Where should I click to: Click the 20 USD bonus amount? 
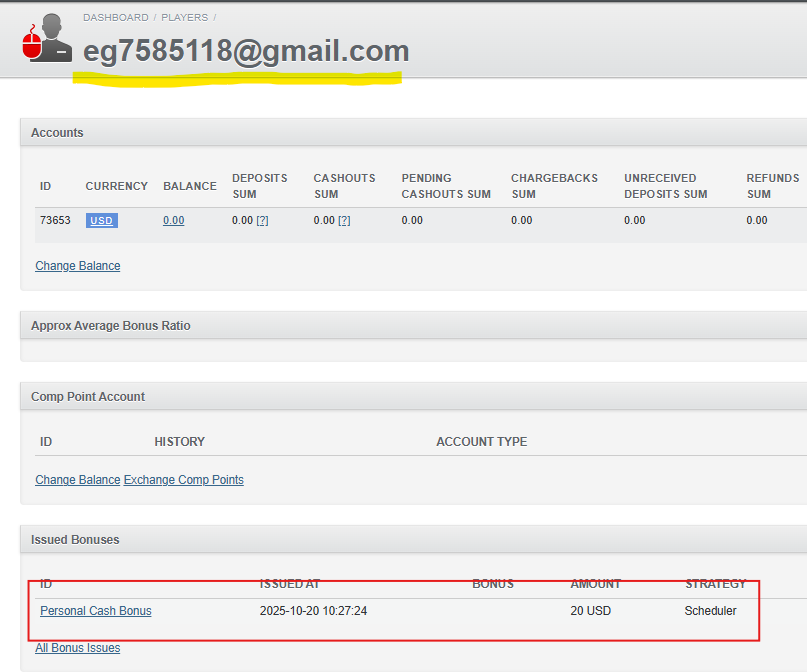[590, 611]
